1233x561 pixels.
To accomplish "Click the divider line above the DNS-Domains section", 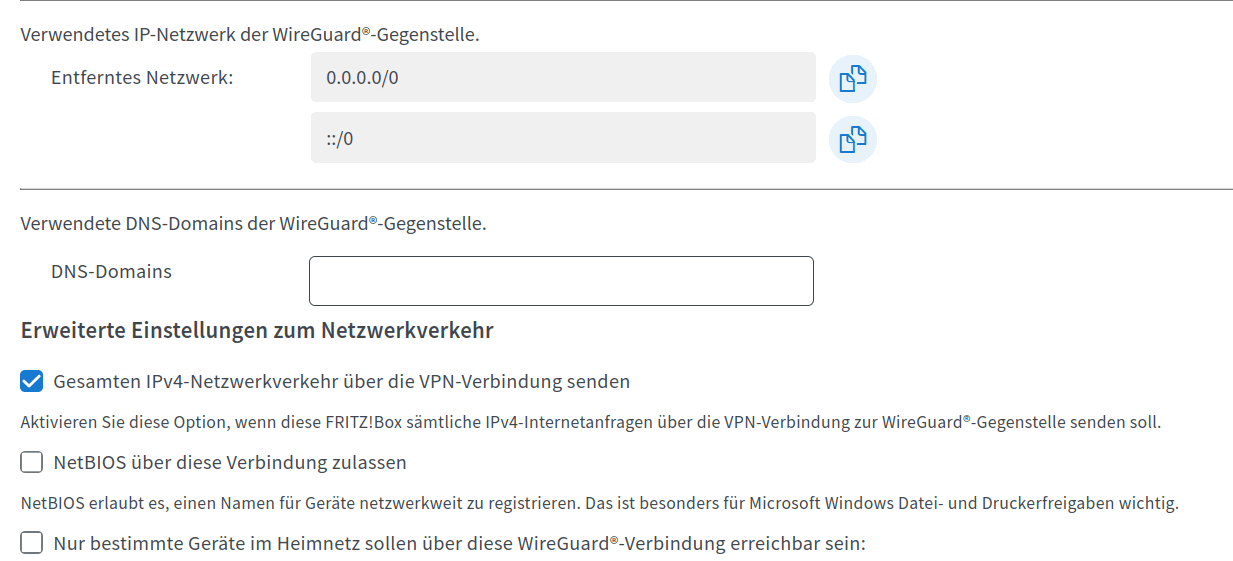I will [x=626, y=189].
